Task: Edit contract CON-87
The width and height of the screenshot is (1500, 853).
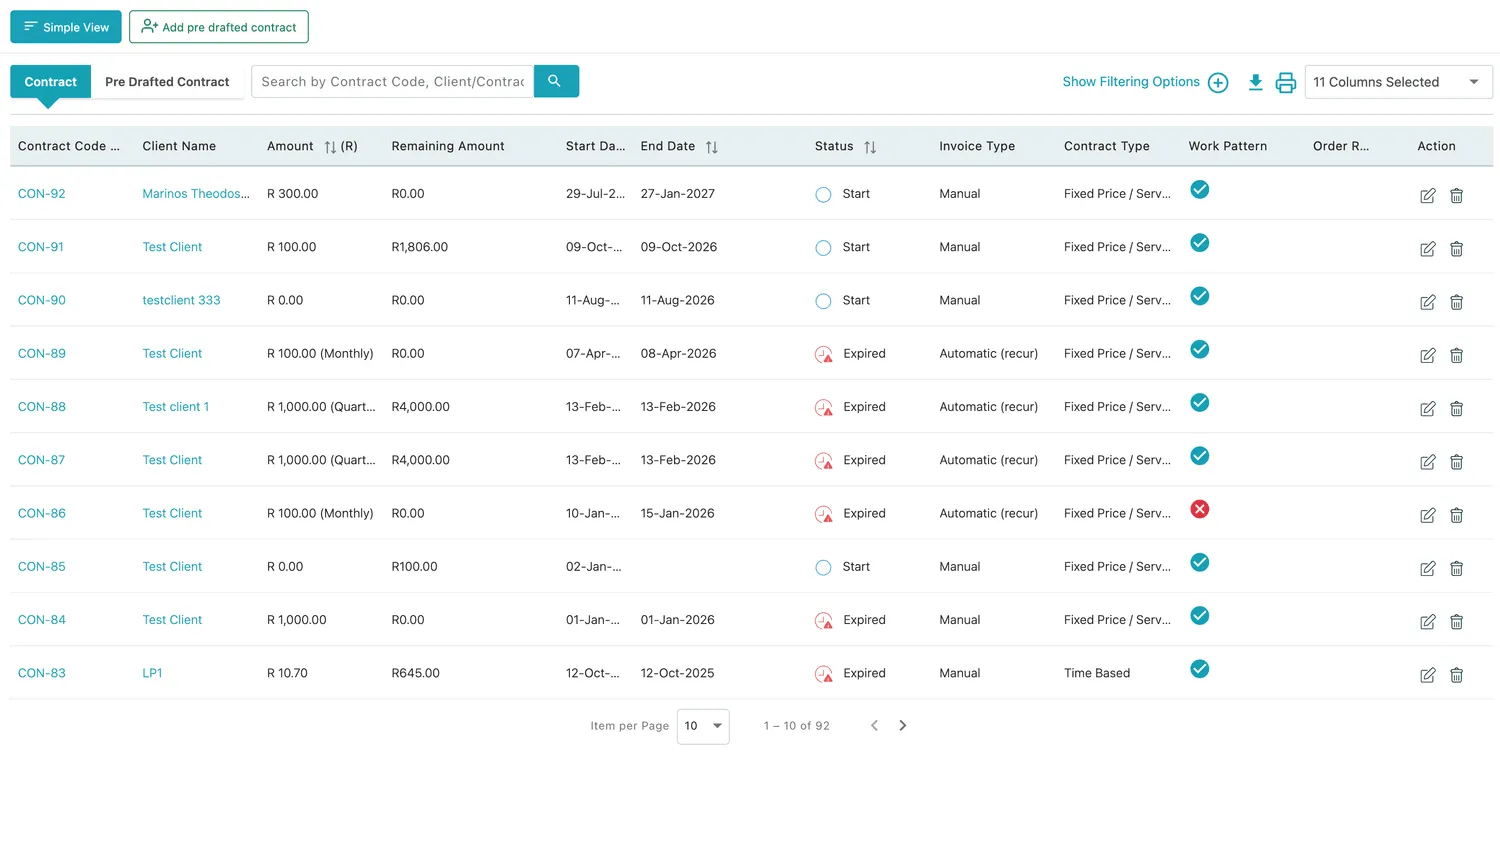Action: click(1427, 462)
